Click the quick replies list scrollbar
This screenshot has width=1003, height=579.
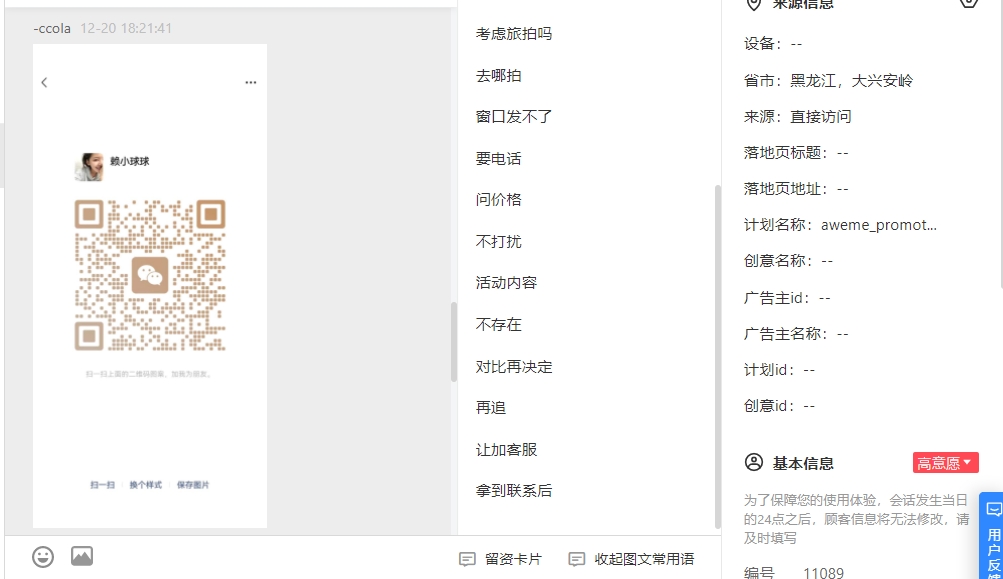(x=717, y=356)
